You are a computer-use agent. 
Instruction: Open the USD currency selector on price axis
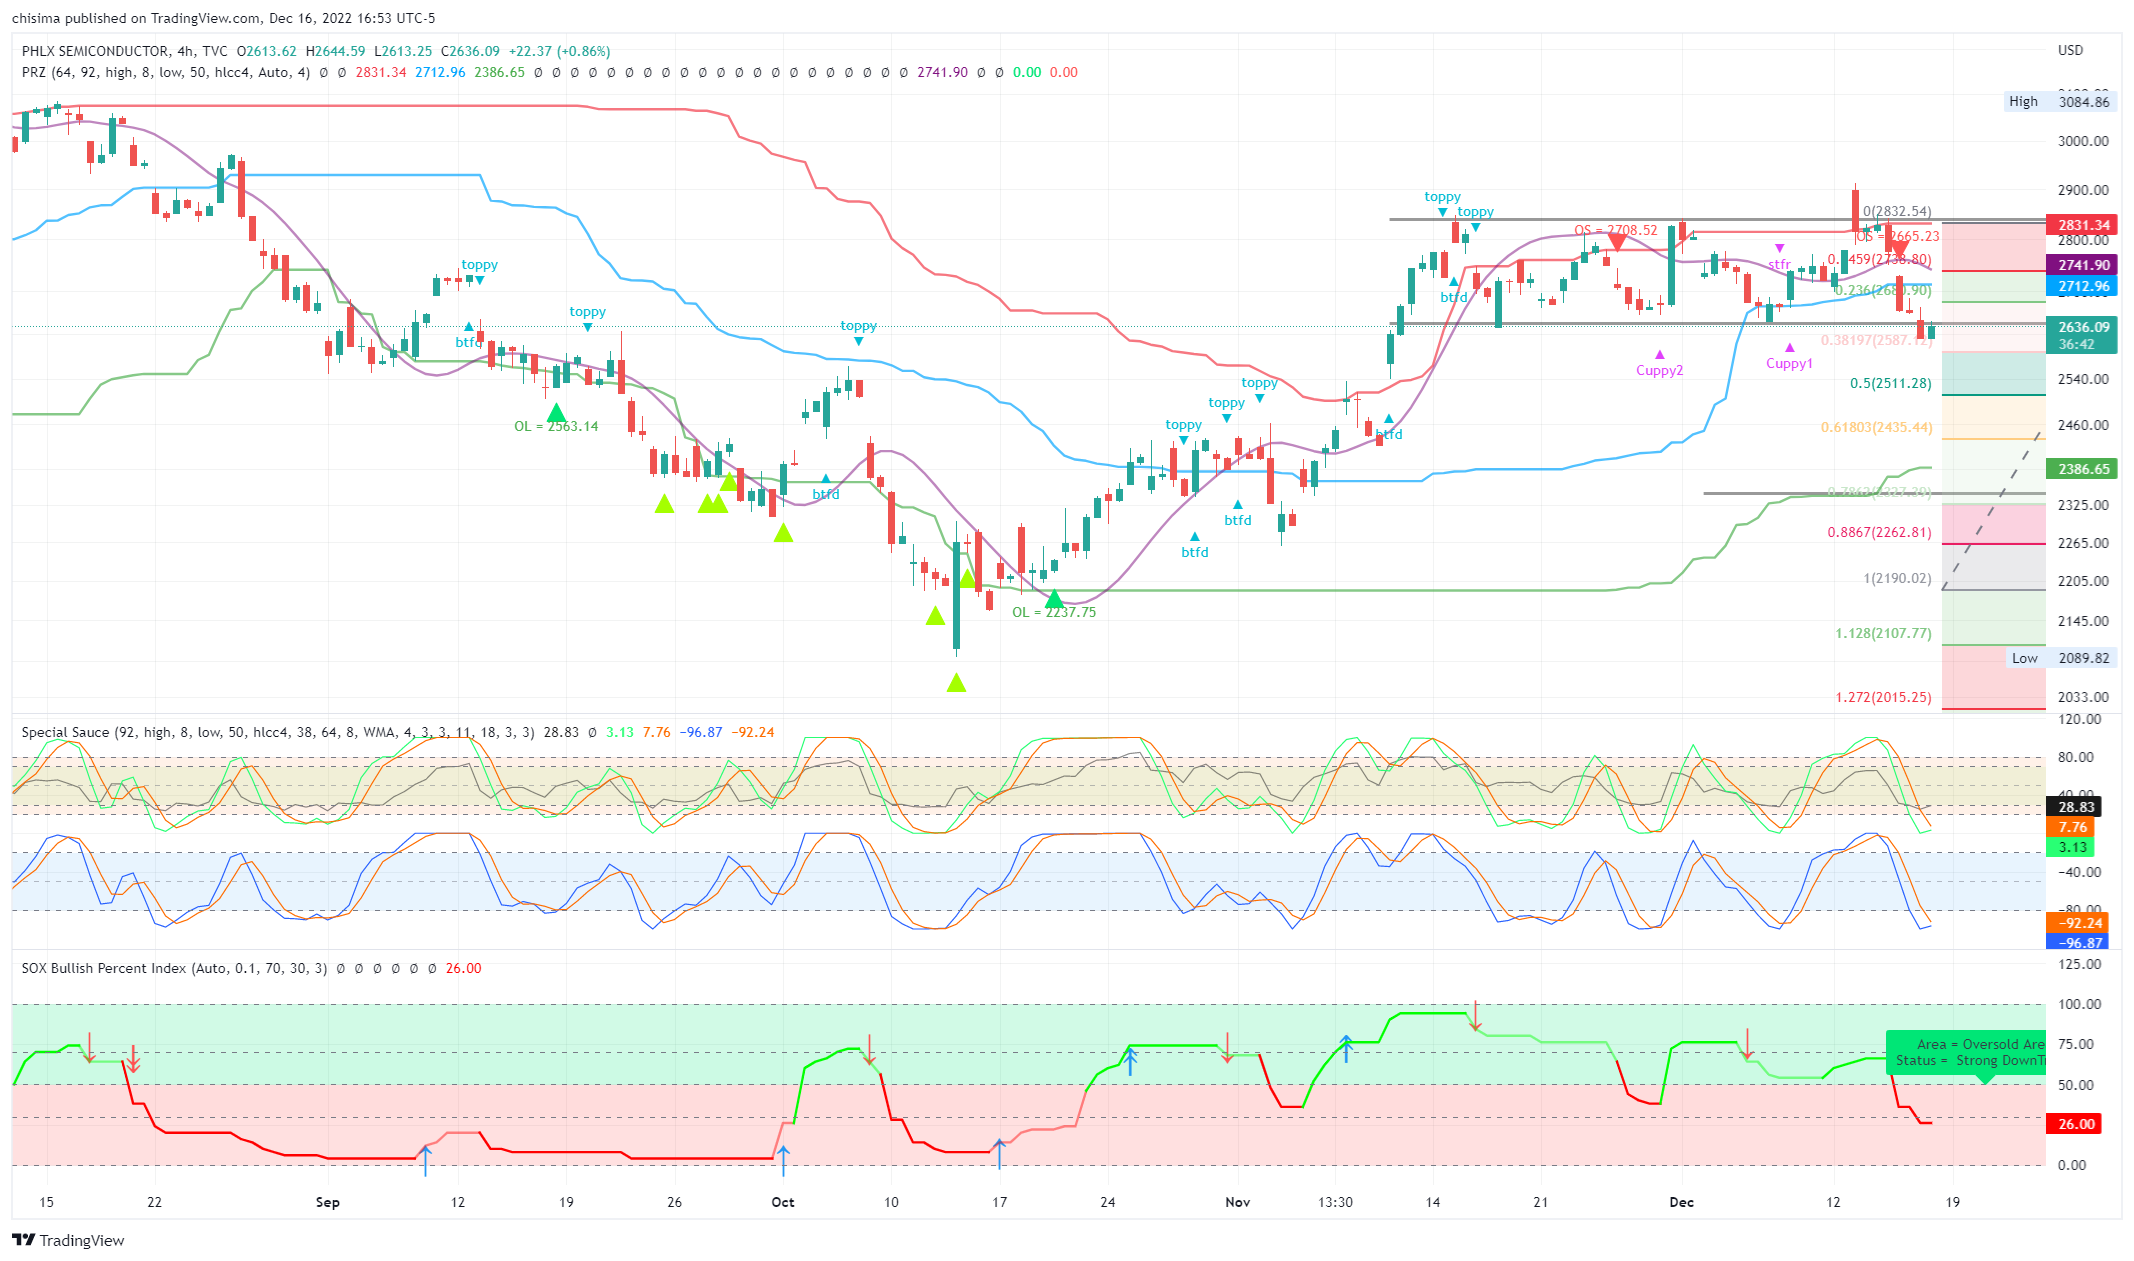click(x=2070, y=50)
